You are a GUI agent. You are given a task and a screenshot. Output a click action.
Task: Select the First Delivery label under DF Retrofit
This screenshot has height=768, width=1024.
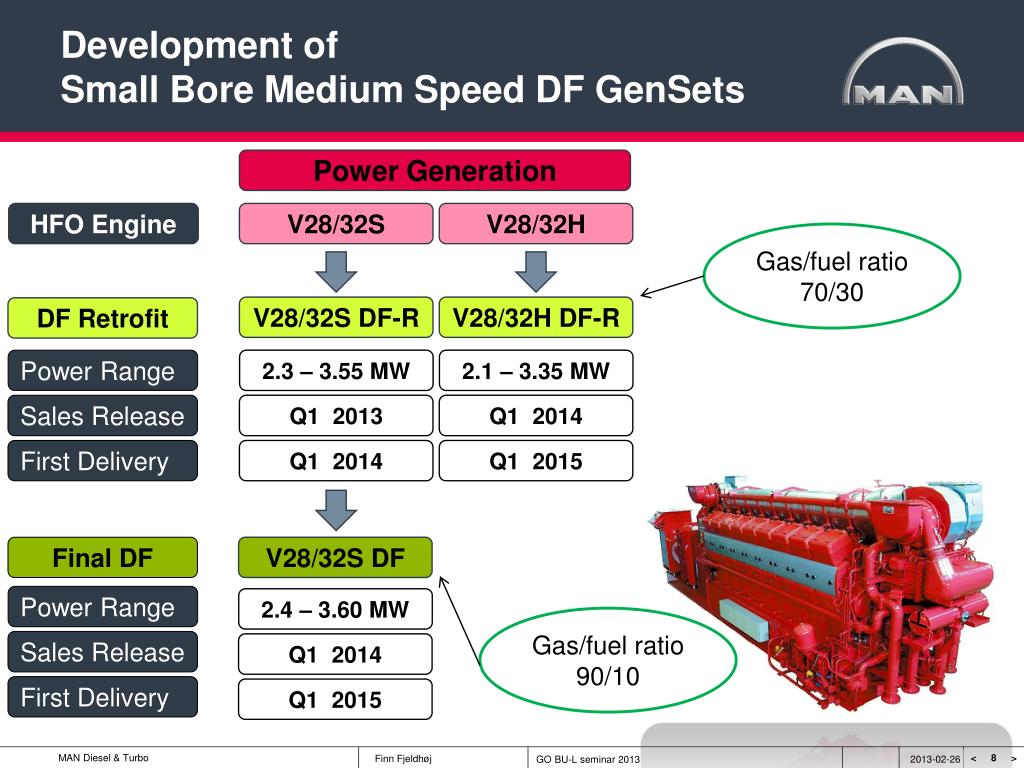point(103,461)
